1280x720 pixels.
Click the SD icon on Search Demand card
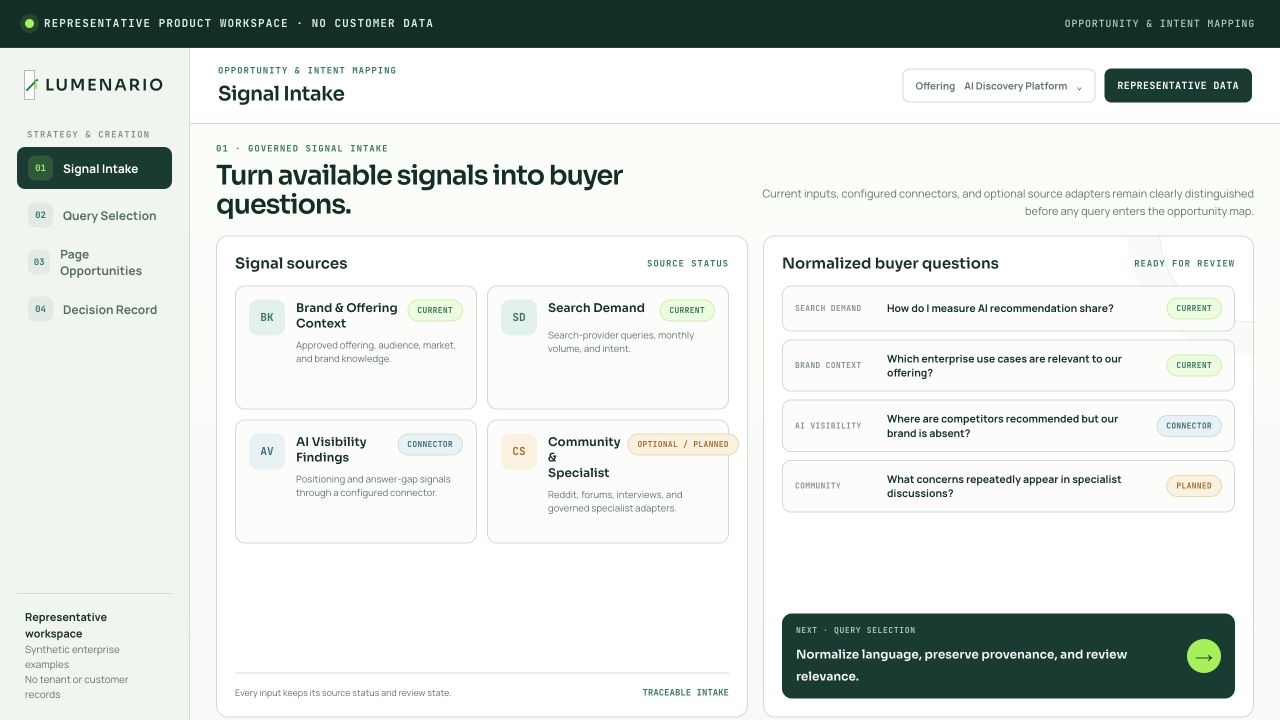tap(519, 318)
